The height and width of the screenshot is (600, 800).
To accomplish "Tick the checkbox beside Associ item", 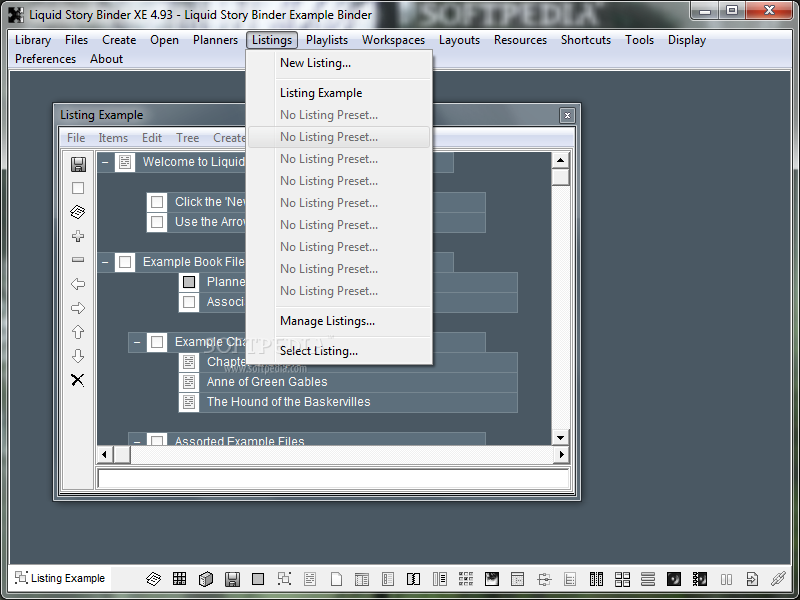I will [x=189, y=302].
